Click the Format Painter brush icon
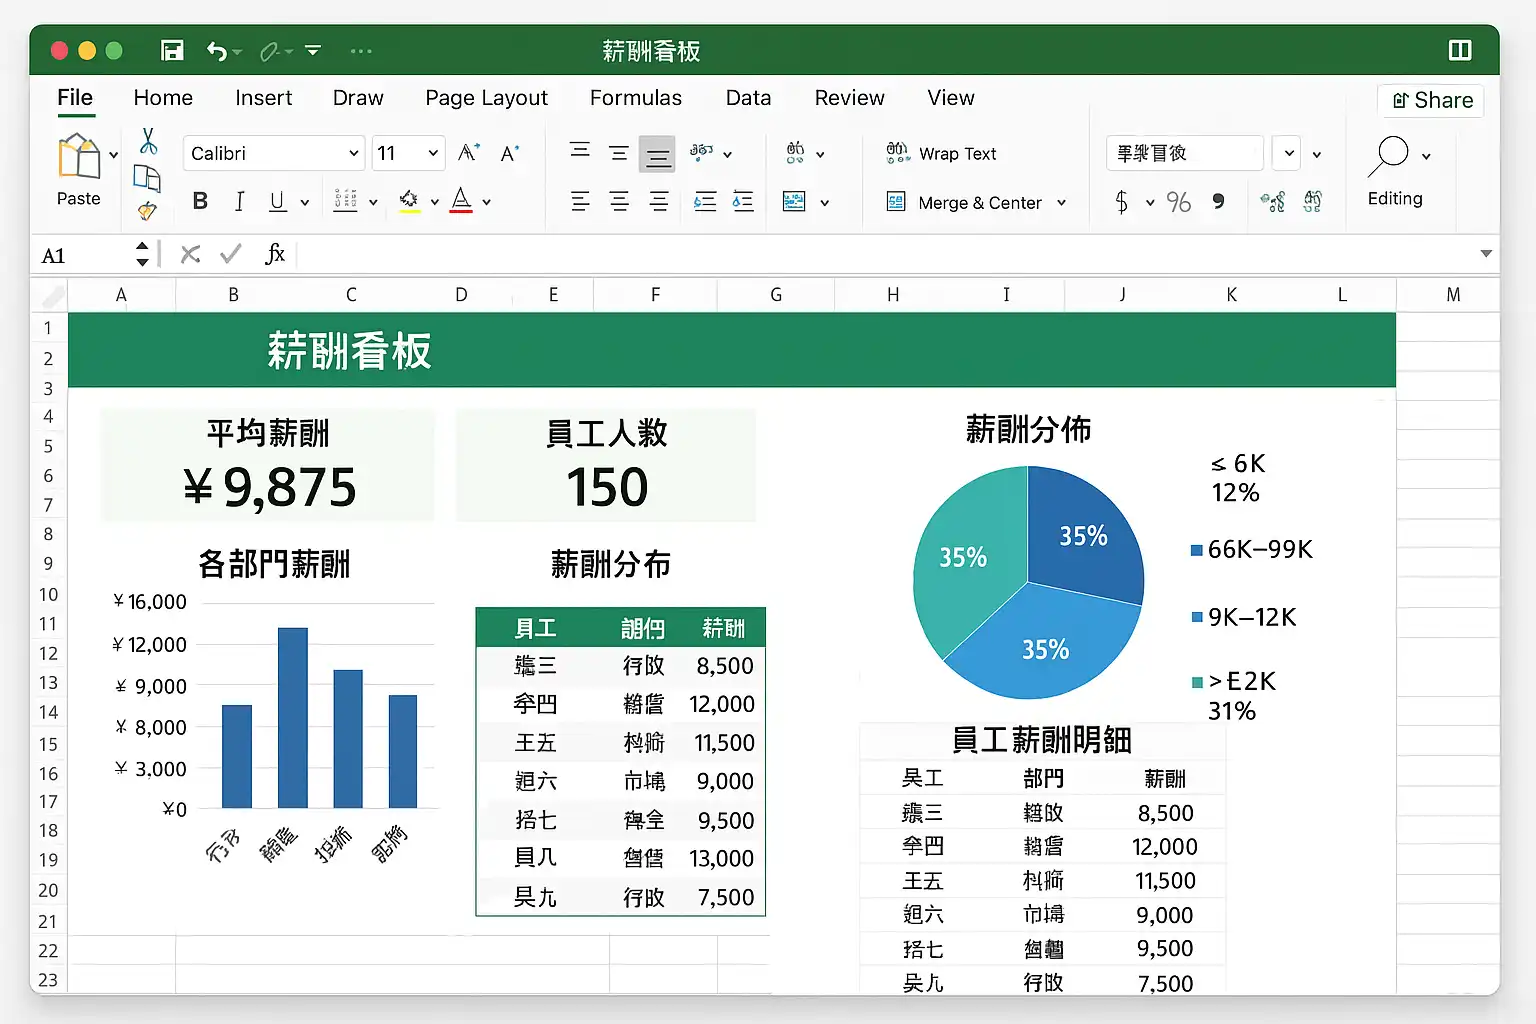Viewport: 1536px width, 1024px height. tap(147, 211)
